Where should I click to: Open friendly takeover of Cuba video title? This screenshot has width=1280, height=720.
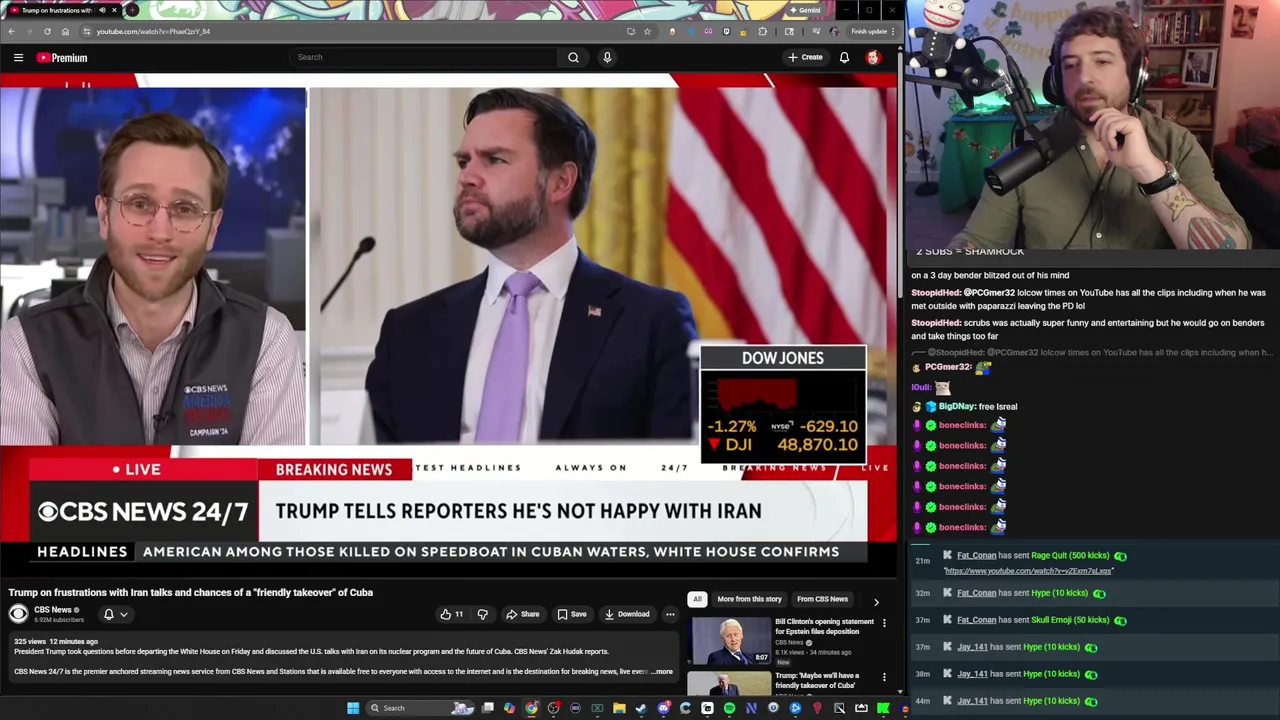pos(817,680)
